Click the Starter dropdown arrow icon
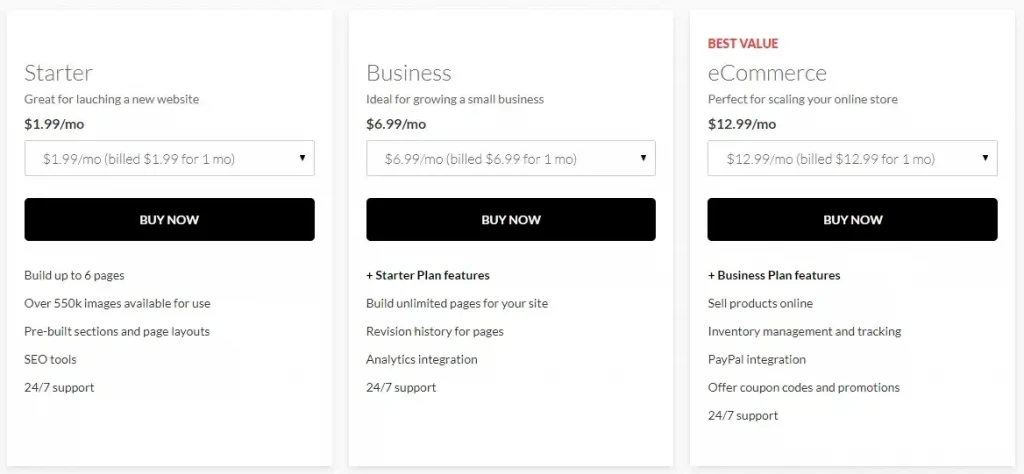The image size is (1024, 474). point(302,158)
